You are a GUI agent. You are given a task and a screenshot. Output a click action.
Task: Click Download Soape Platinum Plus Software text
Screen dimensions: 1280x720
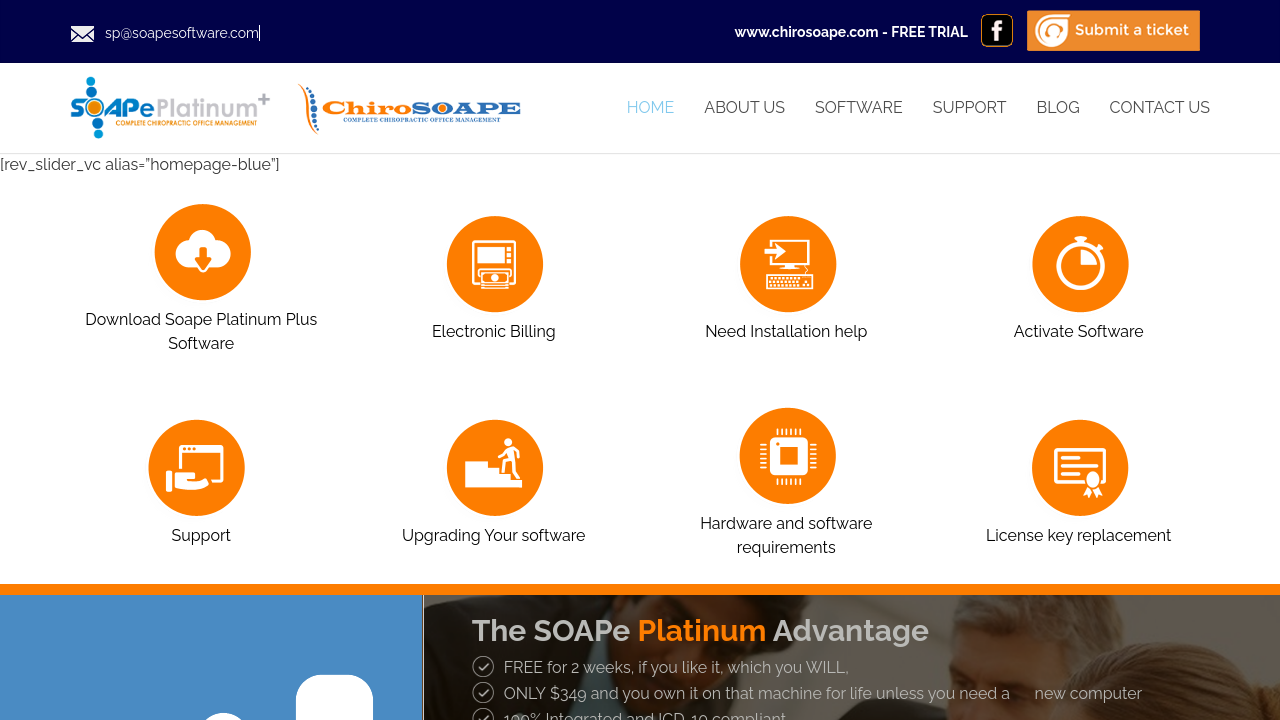click(x=201, y=331)
